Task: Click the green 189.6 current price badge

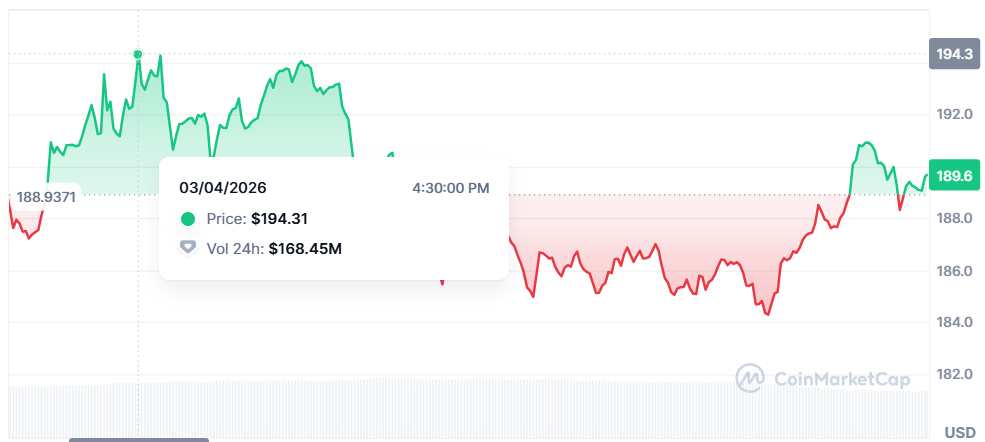Action: coord(951,176)
